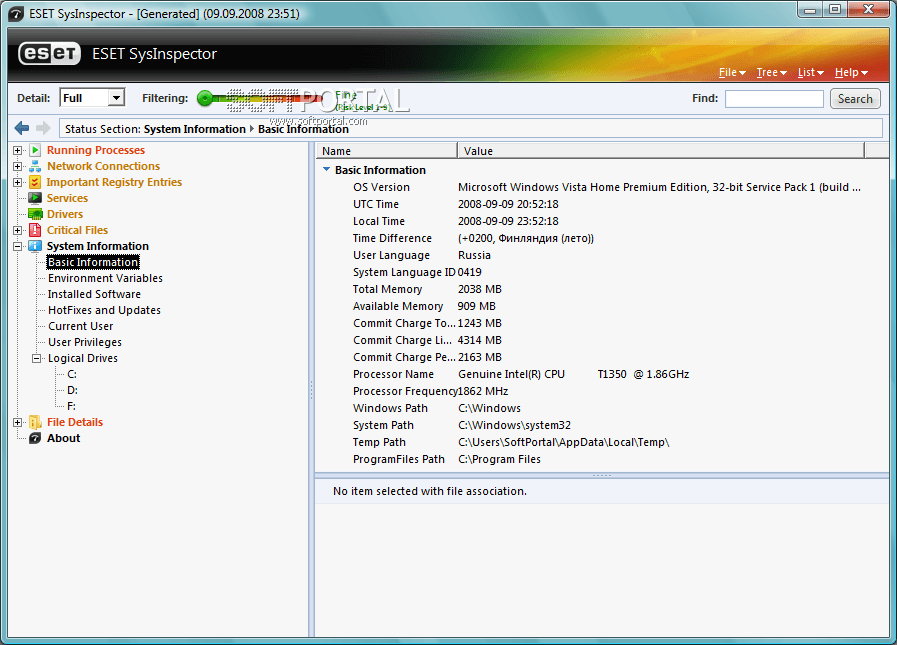Screen dimensions: 897x645
Task: Click the back navigation arrow
Action: 22,128
